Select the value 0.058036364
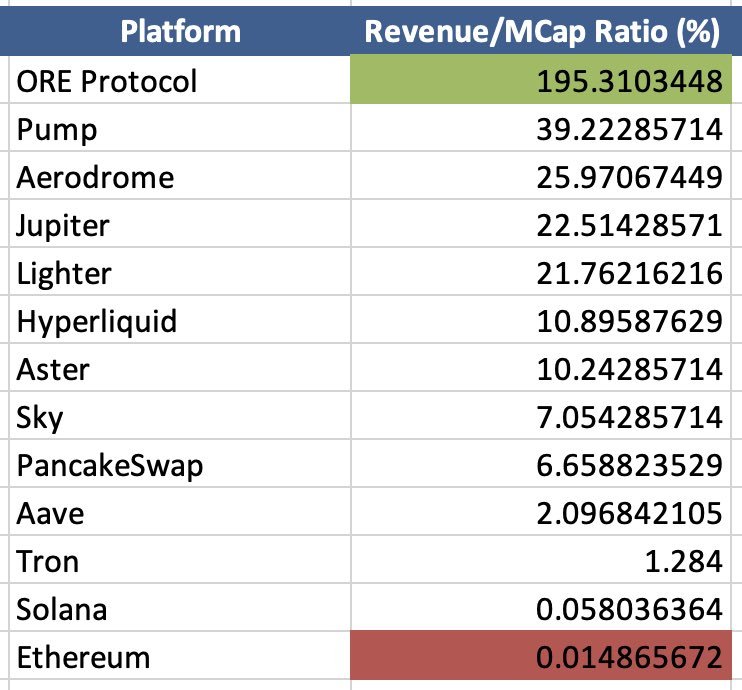 click(x=541, y=608)
